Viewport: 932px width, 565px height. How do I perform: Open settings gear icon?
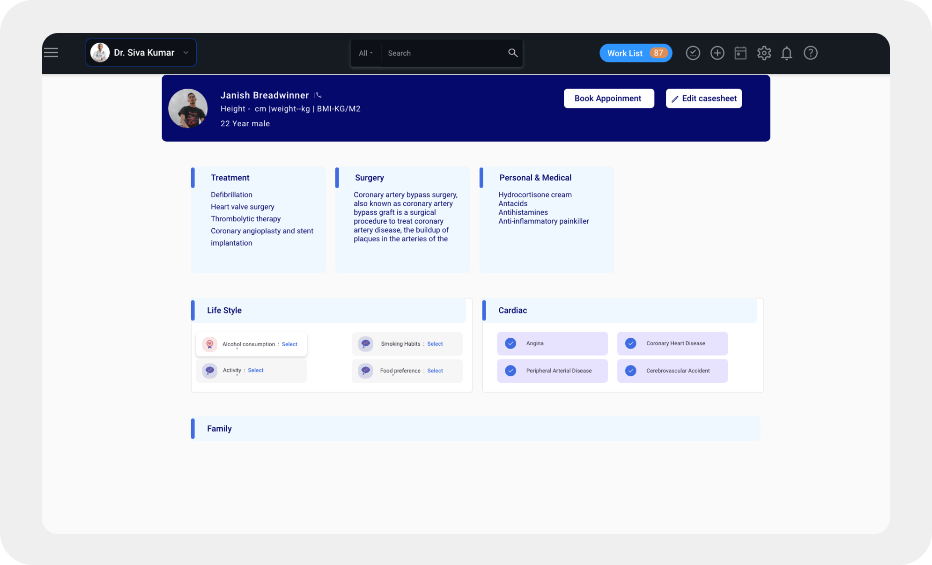(x=764, y=53)
